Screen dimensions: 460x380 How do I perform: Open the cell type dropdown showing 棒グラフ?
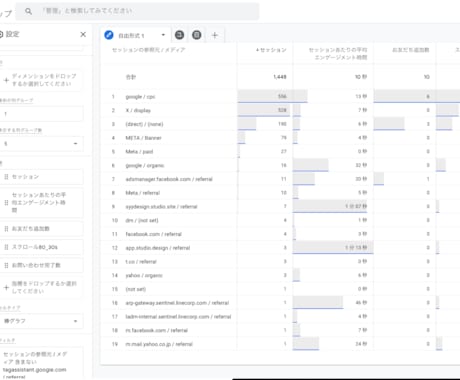(41, 321)
